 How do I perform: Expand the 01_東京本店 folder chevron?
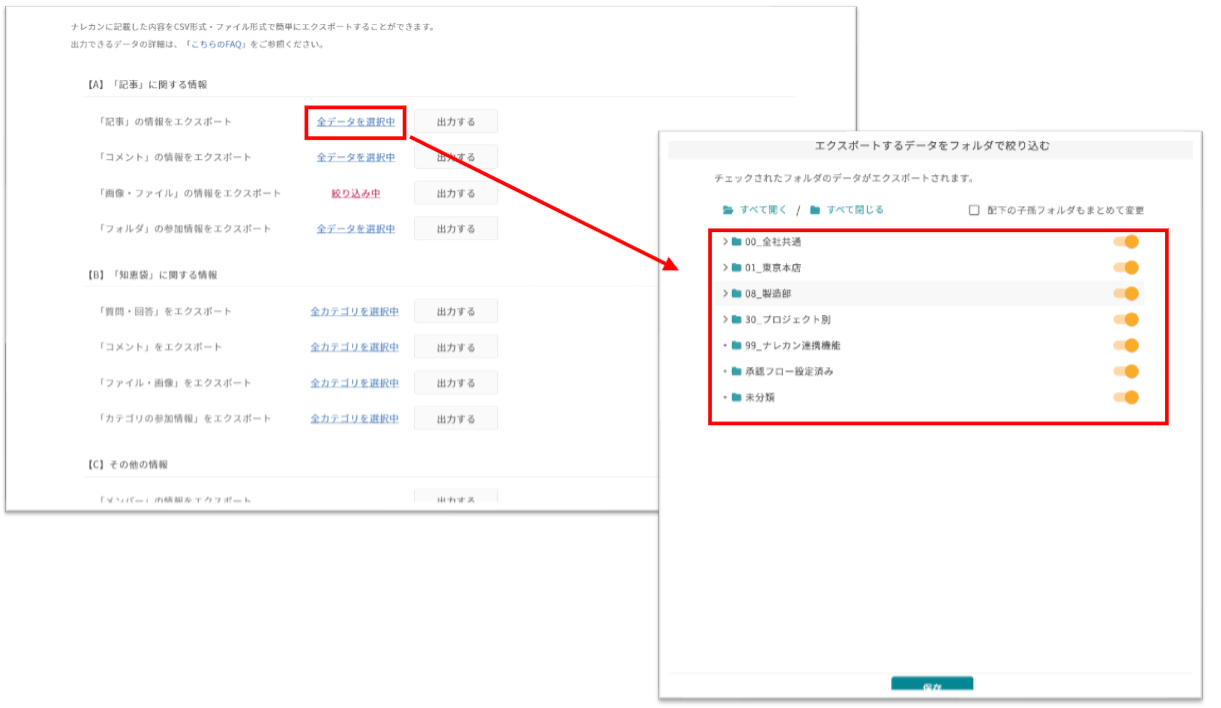[725, 268]
